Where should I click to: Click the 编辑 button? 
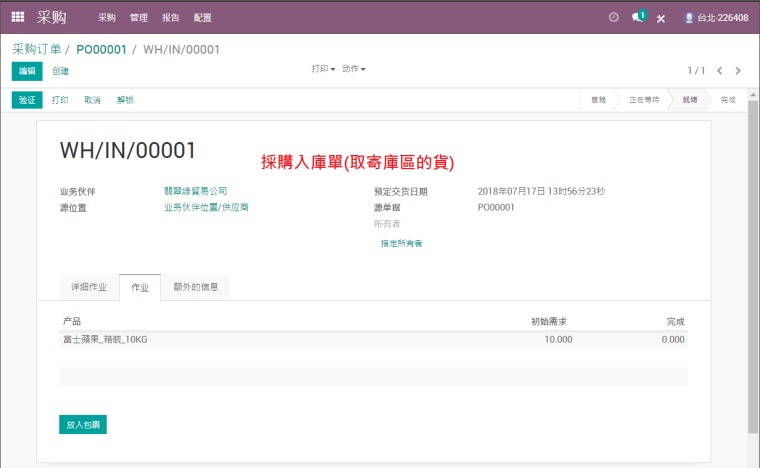27,71
